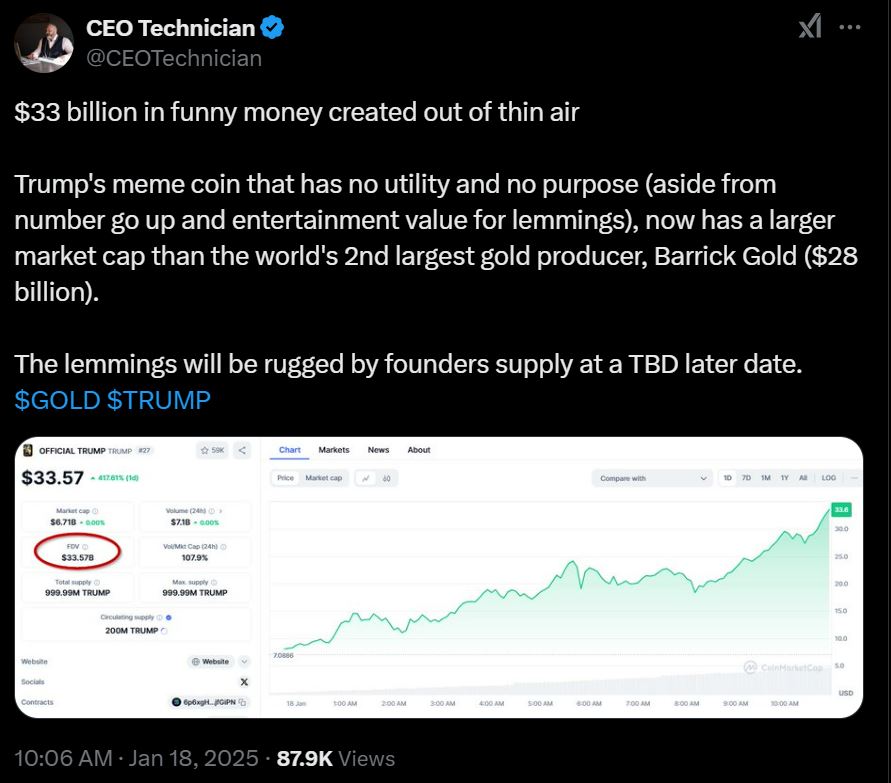This screenshot has height=783, width=891.
Task: Select the Price chart toggle
Action: click(x=286, y=478)
